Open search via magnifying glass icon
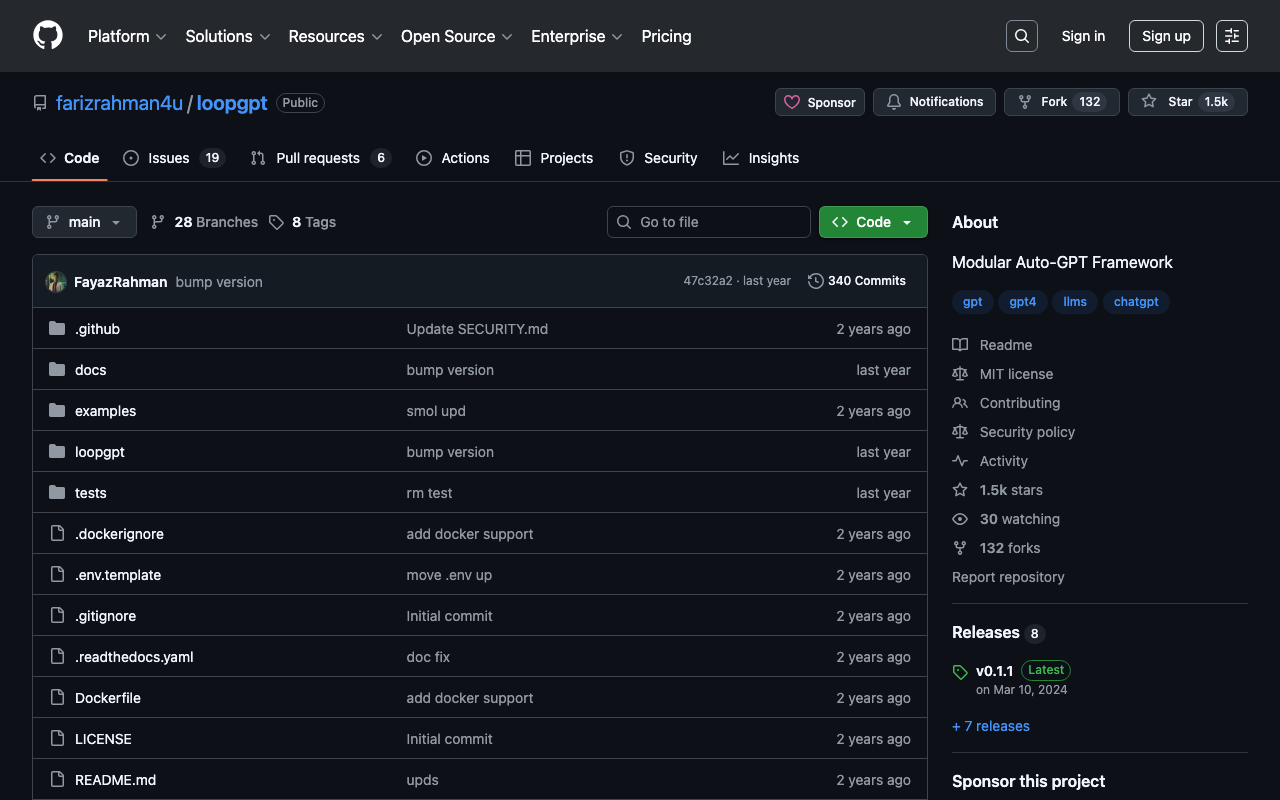 [x=1021, y=36]
